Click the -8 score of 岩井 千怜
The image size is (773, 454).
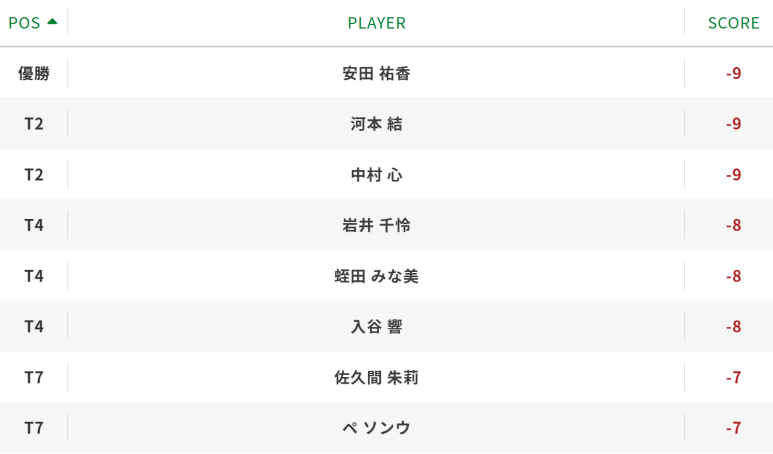pyautogui.click(x=734, y=225)
